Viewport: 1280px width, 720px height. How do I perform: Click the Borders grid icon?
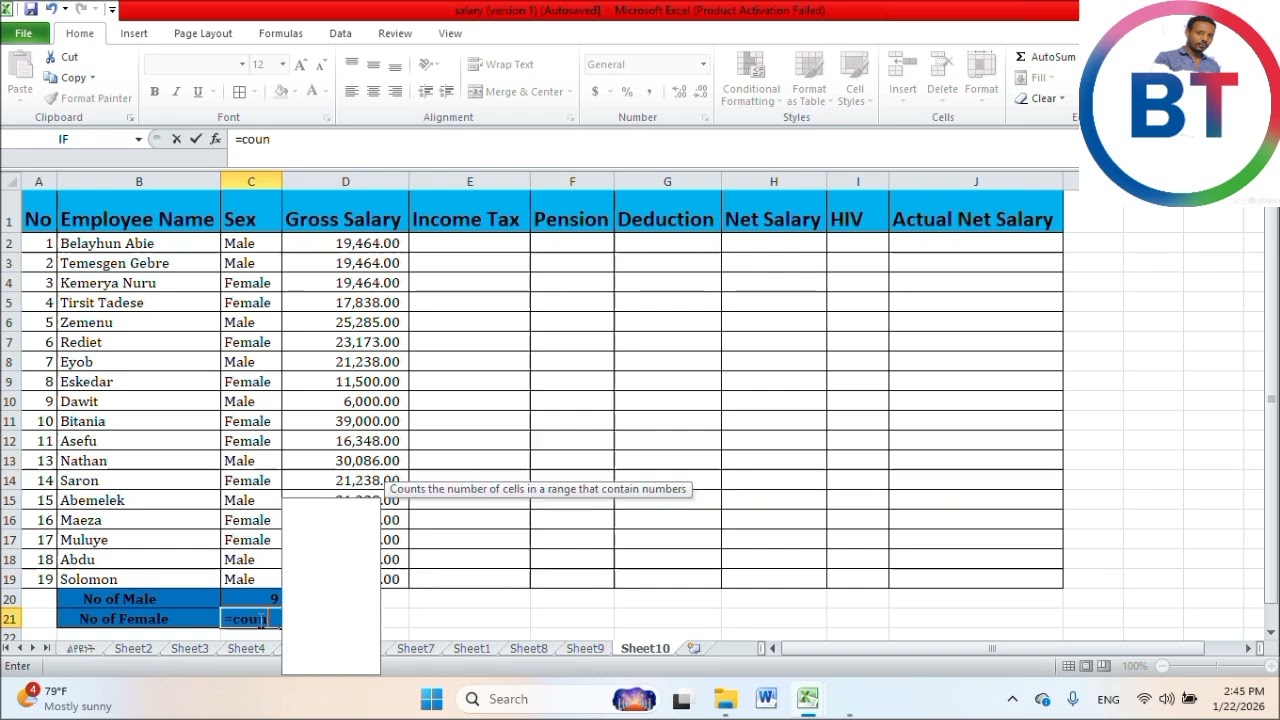(240, 92)
